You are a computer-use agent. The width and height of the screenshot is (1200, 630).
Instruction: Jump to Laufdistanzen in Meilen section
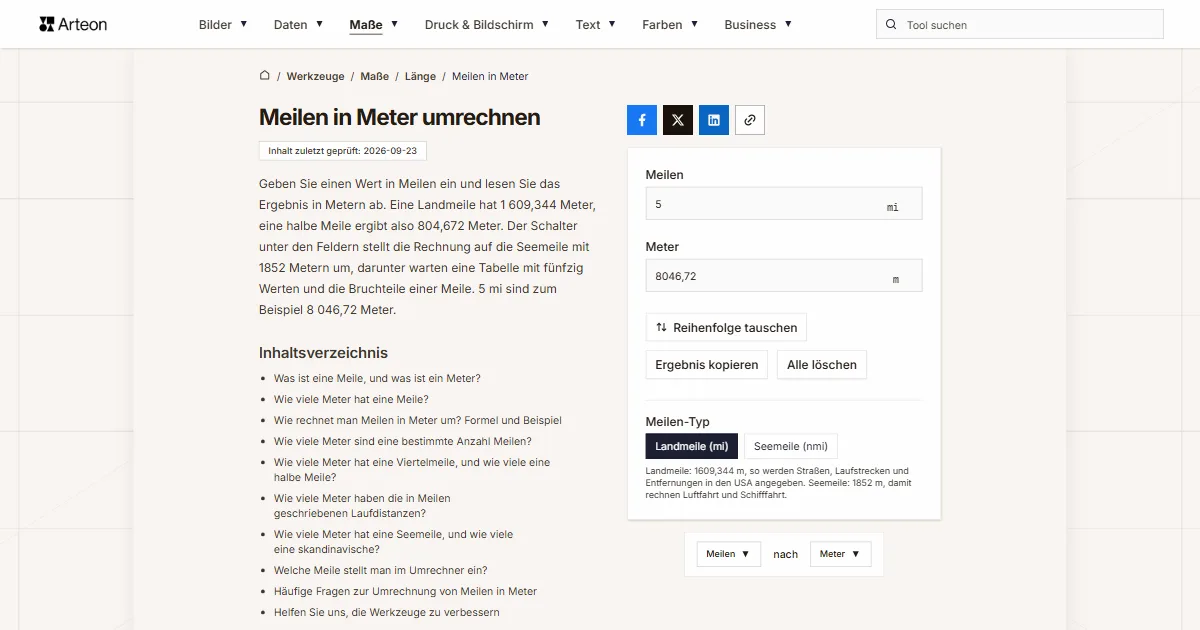(x=362, y=506)
